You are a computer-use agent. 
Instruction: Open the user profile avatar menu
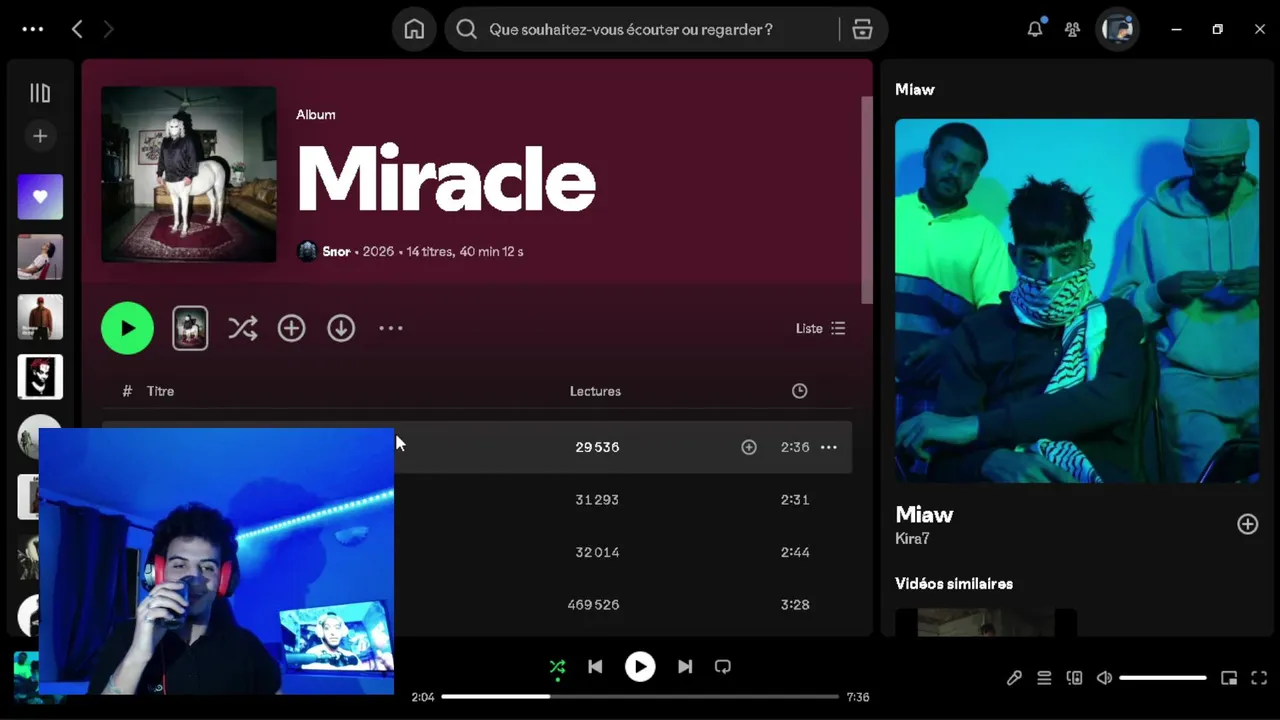click(1117, 29)
